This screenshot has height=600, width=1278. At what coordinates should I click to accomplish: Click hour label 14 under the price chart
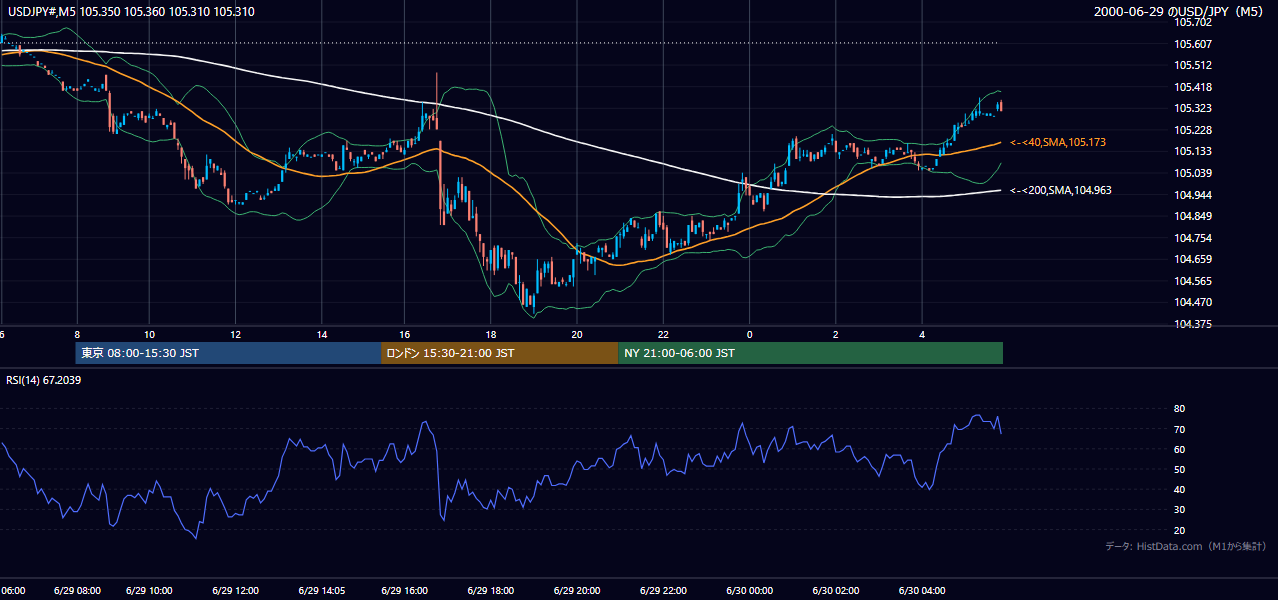pyautogui.click(x=322, y=334)
